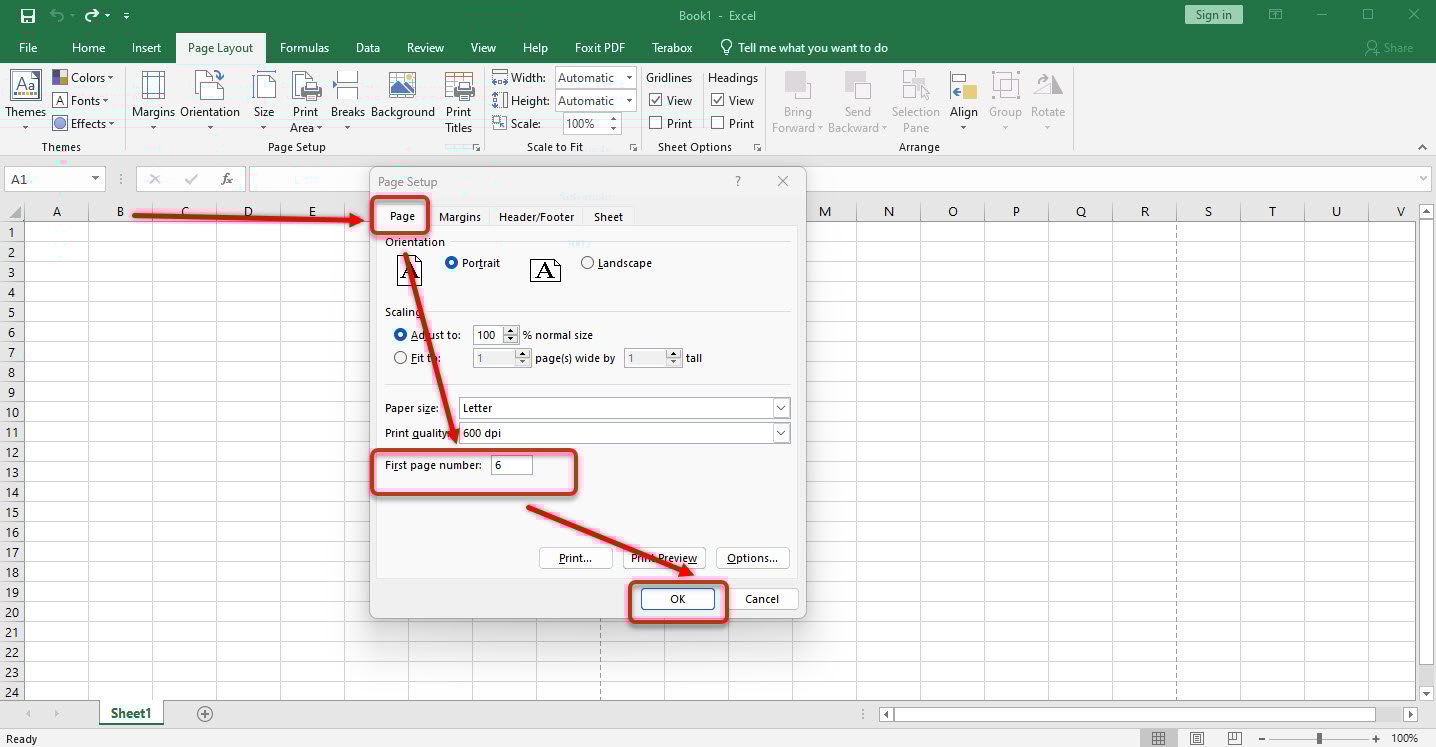Screen dimensions: 1436x747
Task: Open Print Titles settings
Action: pyautogui.click(x=459, y=101)
